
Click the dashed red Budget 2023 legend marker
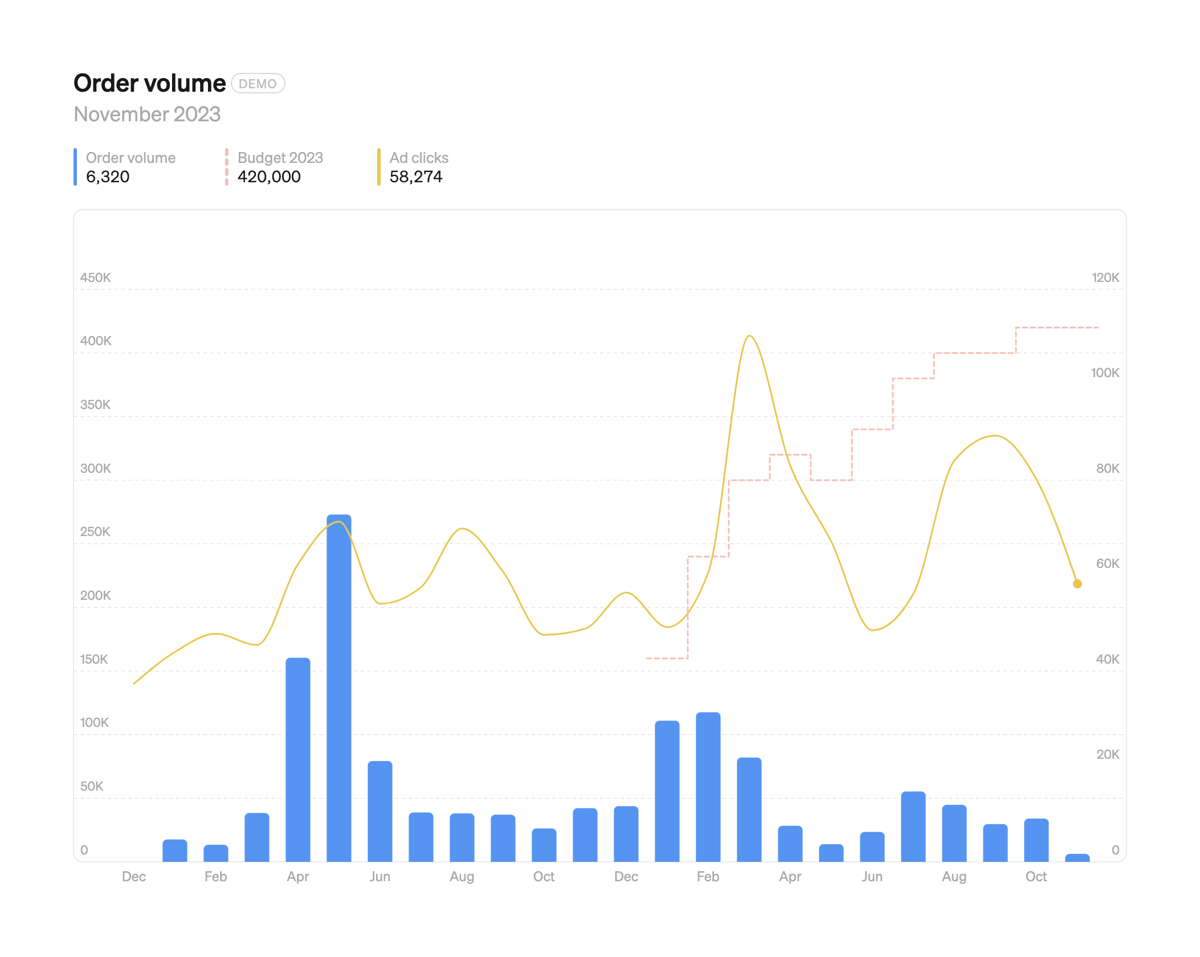(228, 166)
